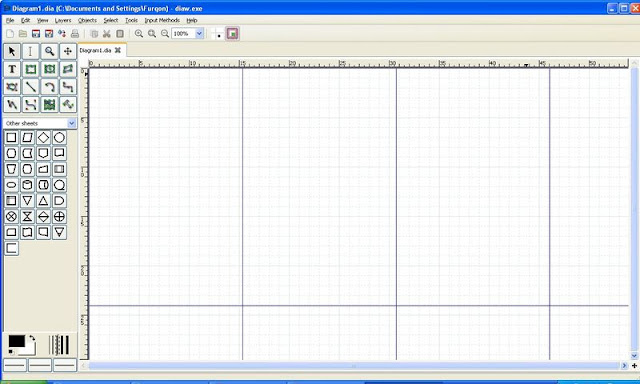Select the Text edit I-beam tool
This screenshot has width=640, height=384.
pyautogui.click(x=30, y=51)
